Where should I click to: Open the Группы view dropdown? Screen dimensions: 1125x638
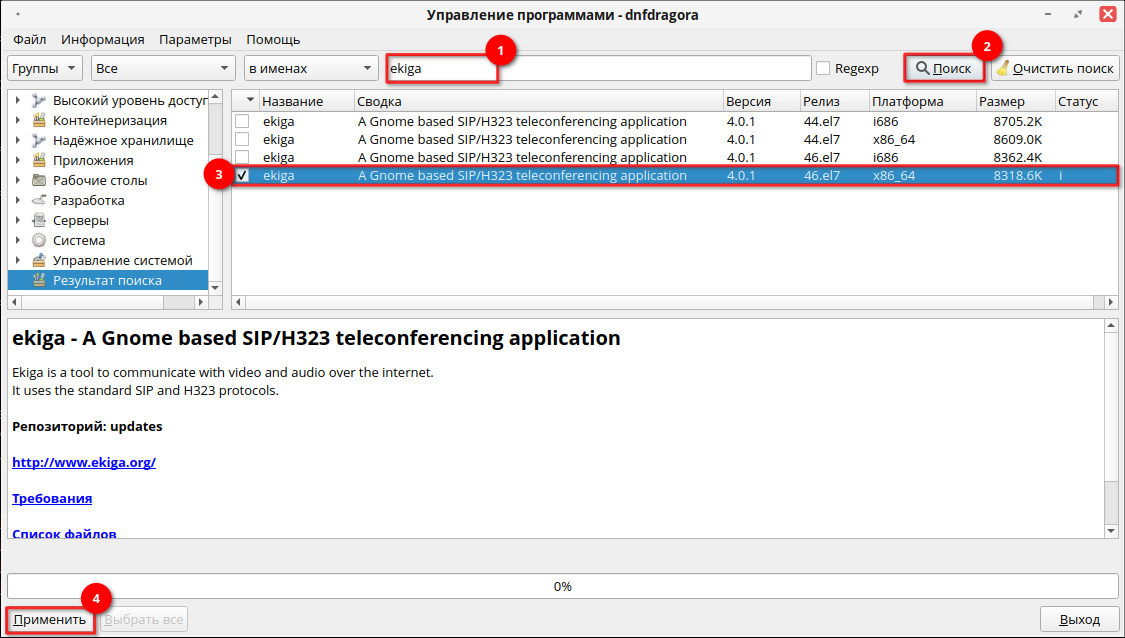click(44, 68)
